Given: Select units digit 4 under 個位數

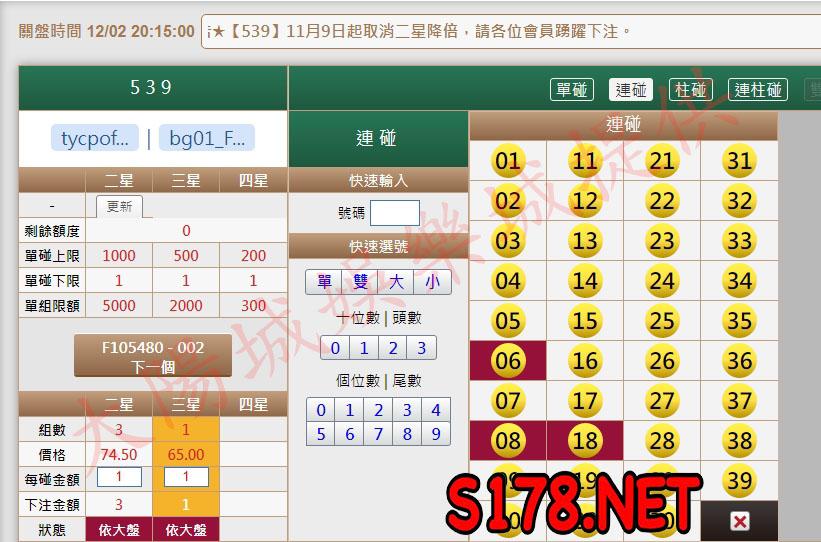Looking at the screenshot, I should (x=436, y=410).
